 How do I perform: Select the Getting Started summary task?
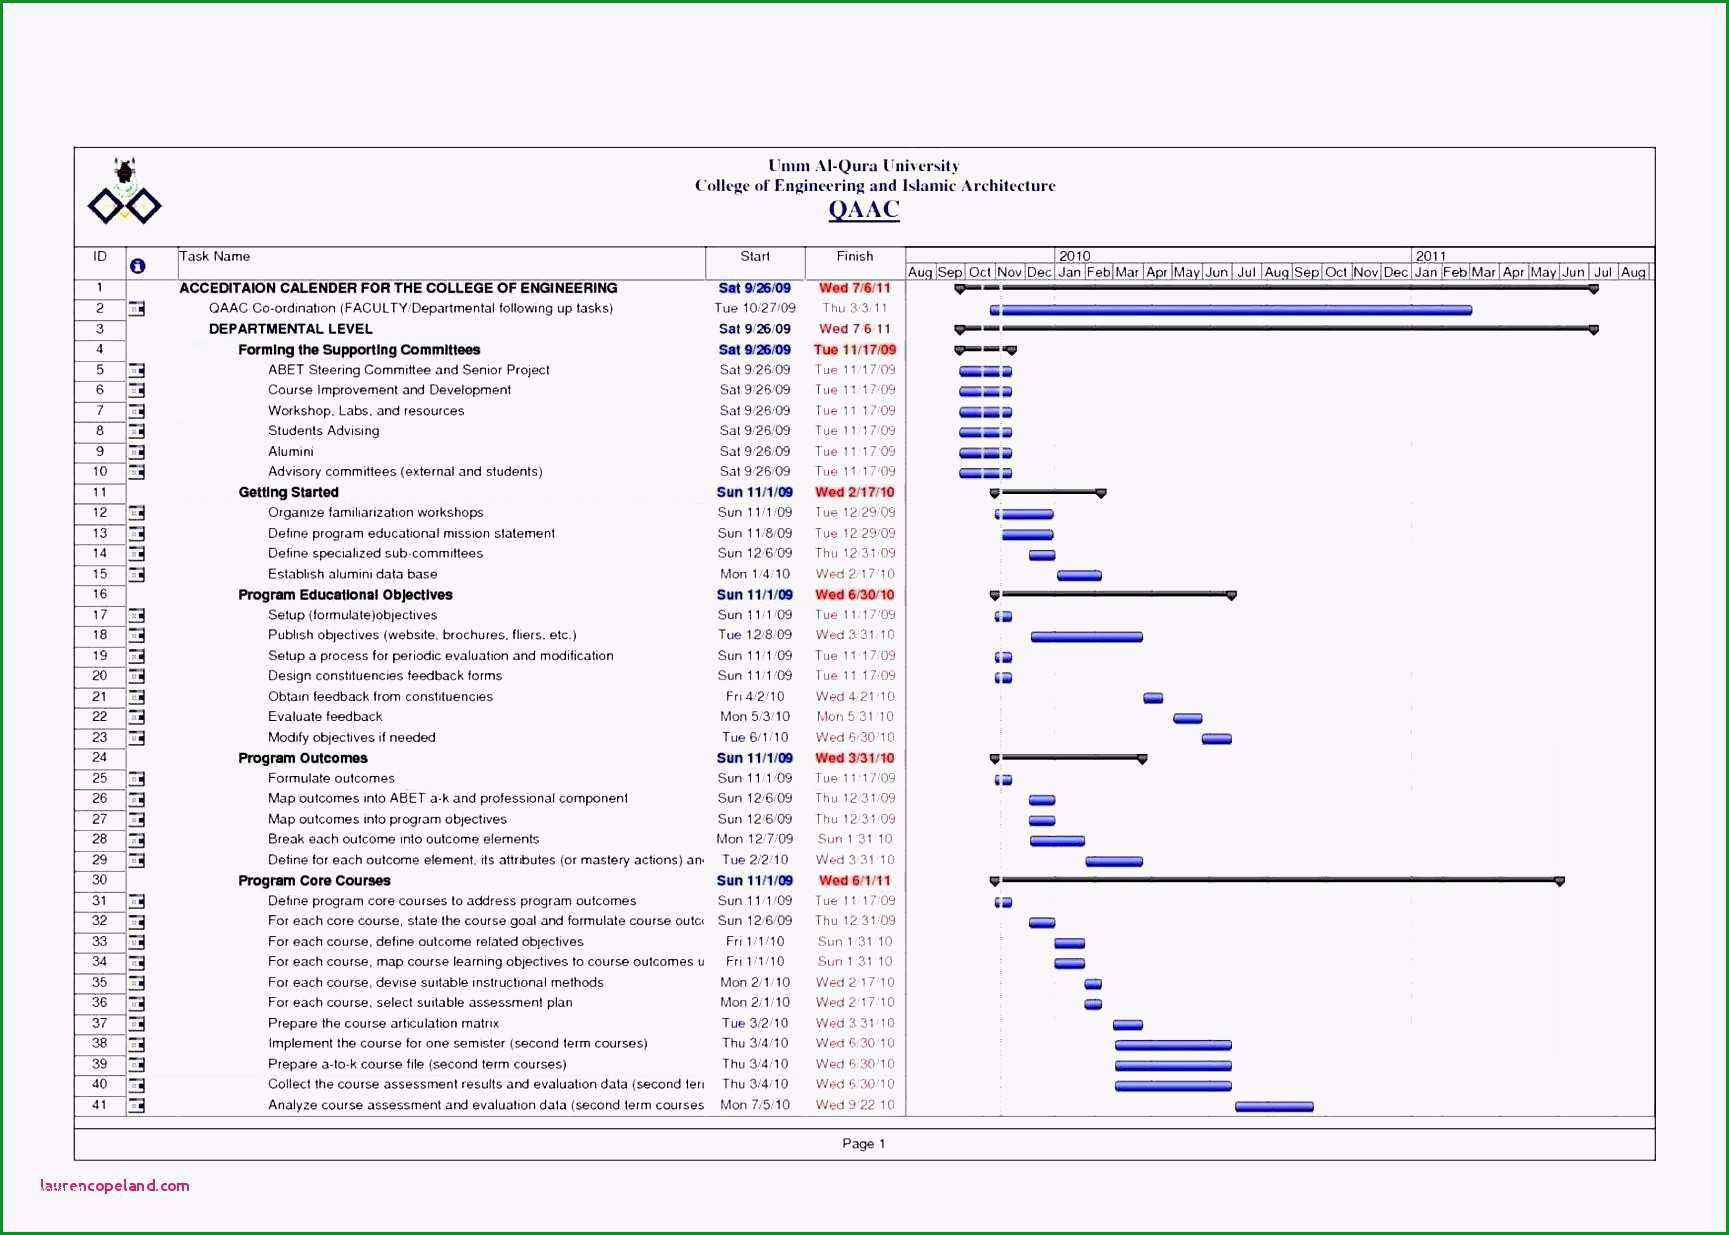click(x=288, y=493)
